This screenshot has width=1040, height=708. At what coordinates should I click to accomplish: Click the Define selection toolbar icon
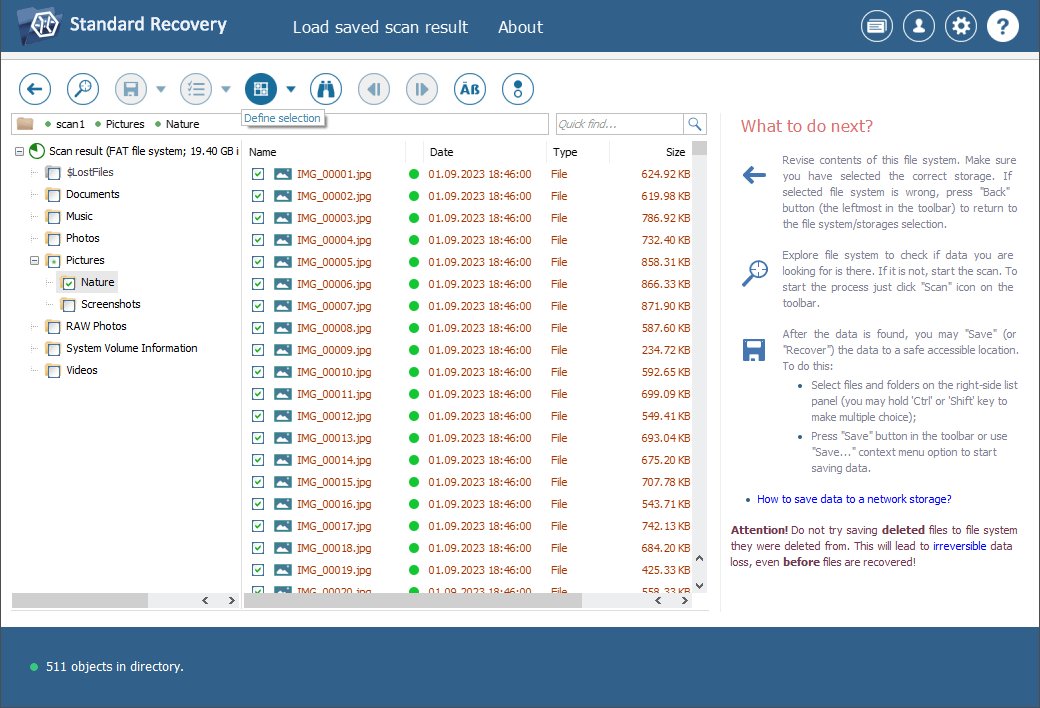pos(261,89)
